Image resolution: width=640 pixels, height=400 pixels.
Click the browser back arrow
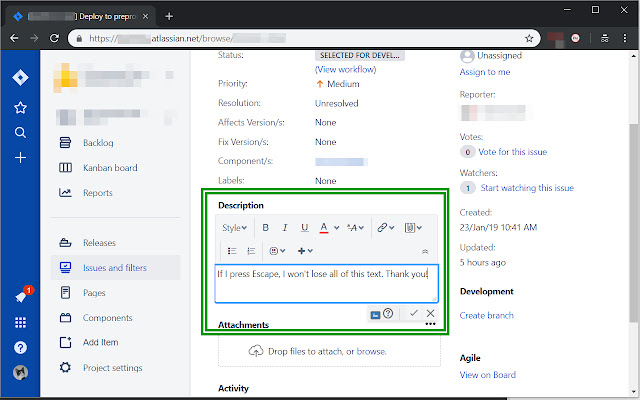click(x=14, y=38)
